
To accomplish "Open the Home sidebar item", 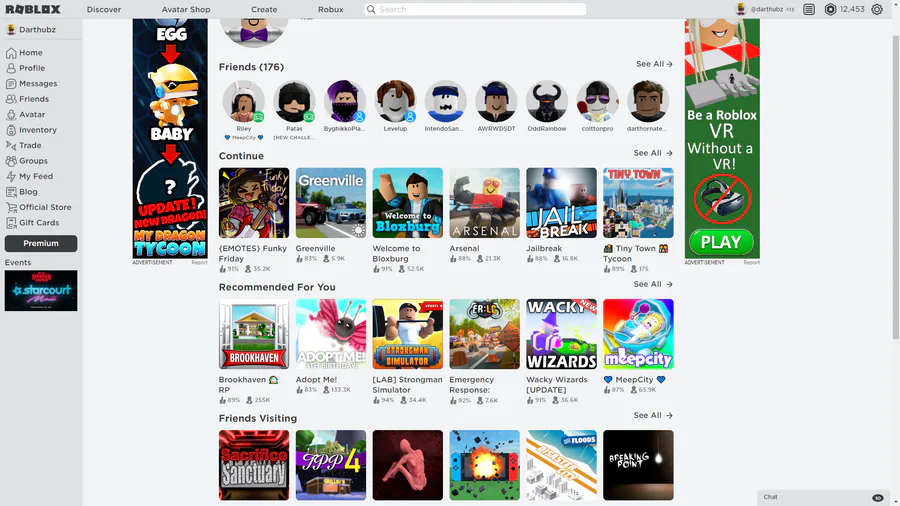I will pyautogui.click(x=24, y=53).
